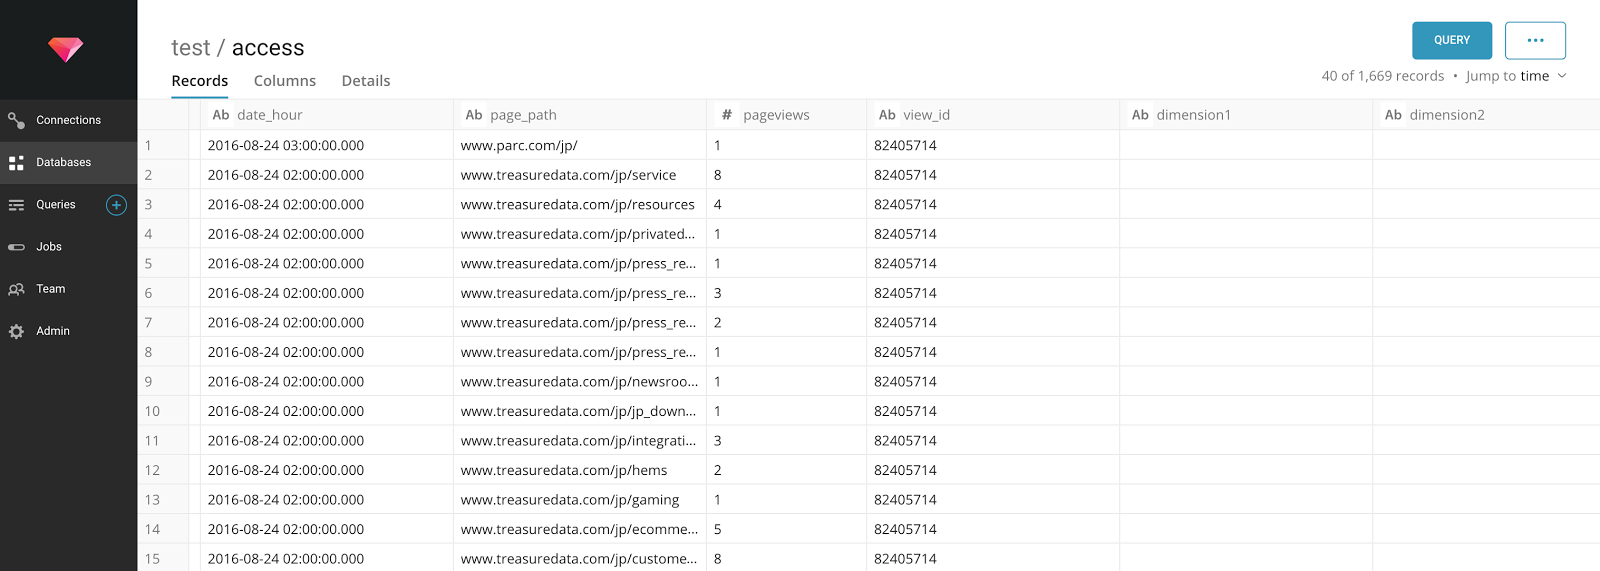
Task: Click the date_hour string type icon
Action: pos(221,115)
